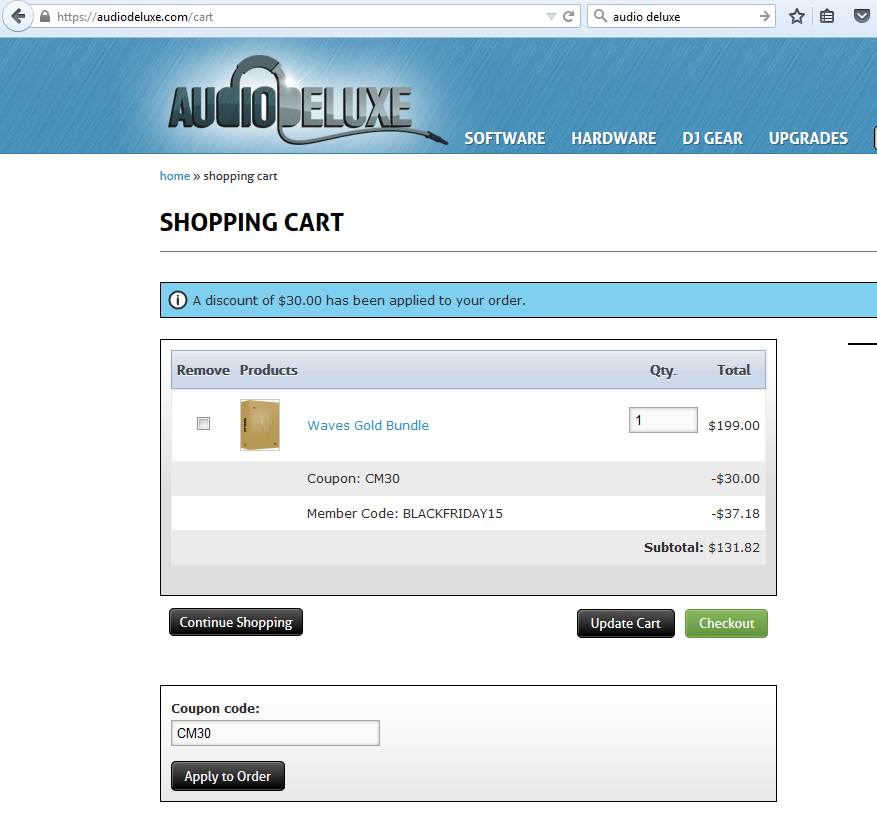The width and height of the screenshot is (877, 815).
Task: Click the browser address bar URL
Action: tap(134, 17)
